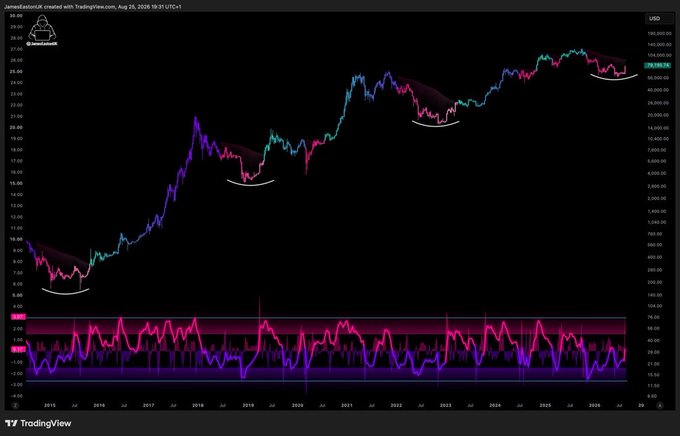
Task: Click the 10.00 label on left axis
Action: (x=16, y=239)
